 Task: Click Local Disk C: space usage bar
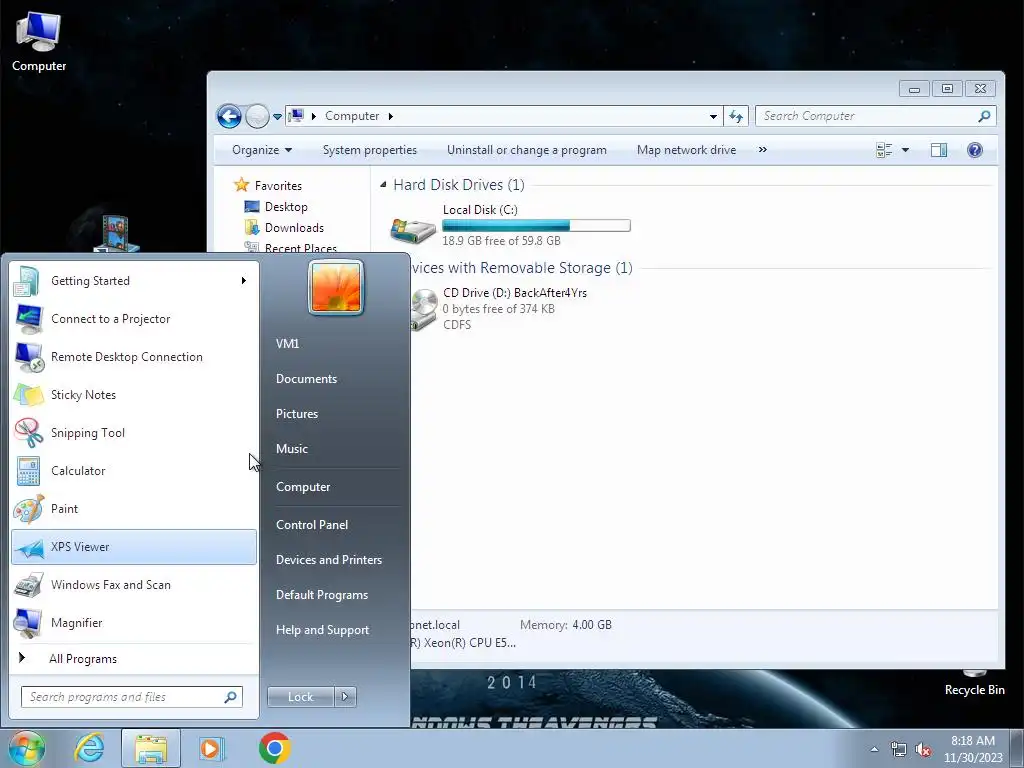pyautogui.click(x=536, y=225)
